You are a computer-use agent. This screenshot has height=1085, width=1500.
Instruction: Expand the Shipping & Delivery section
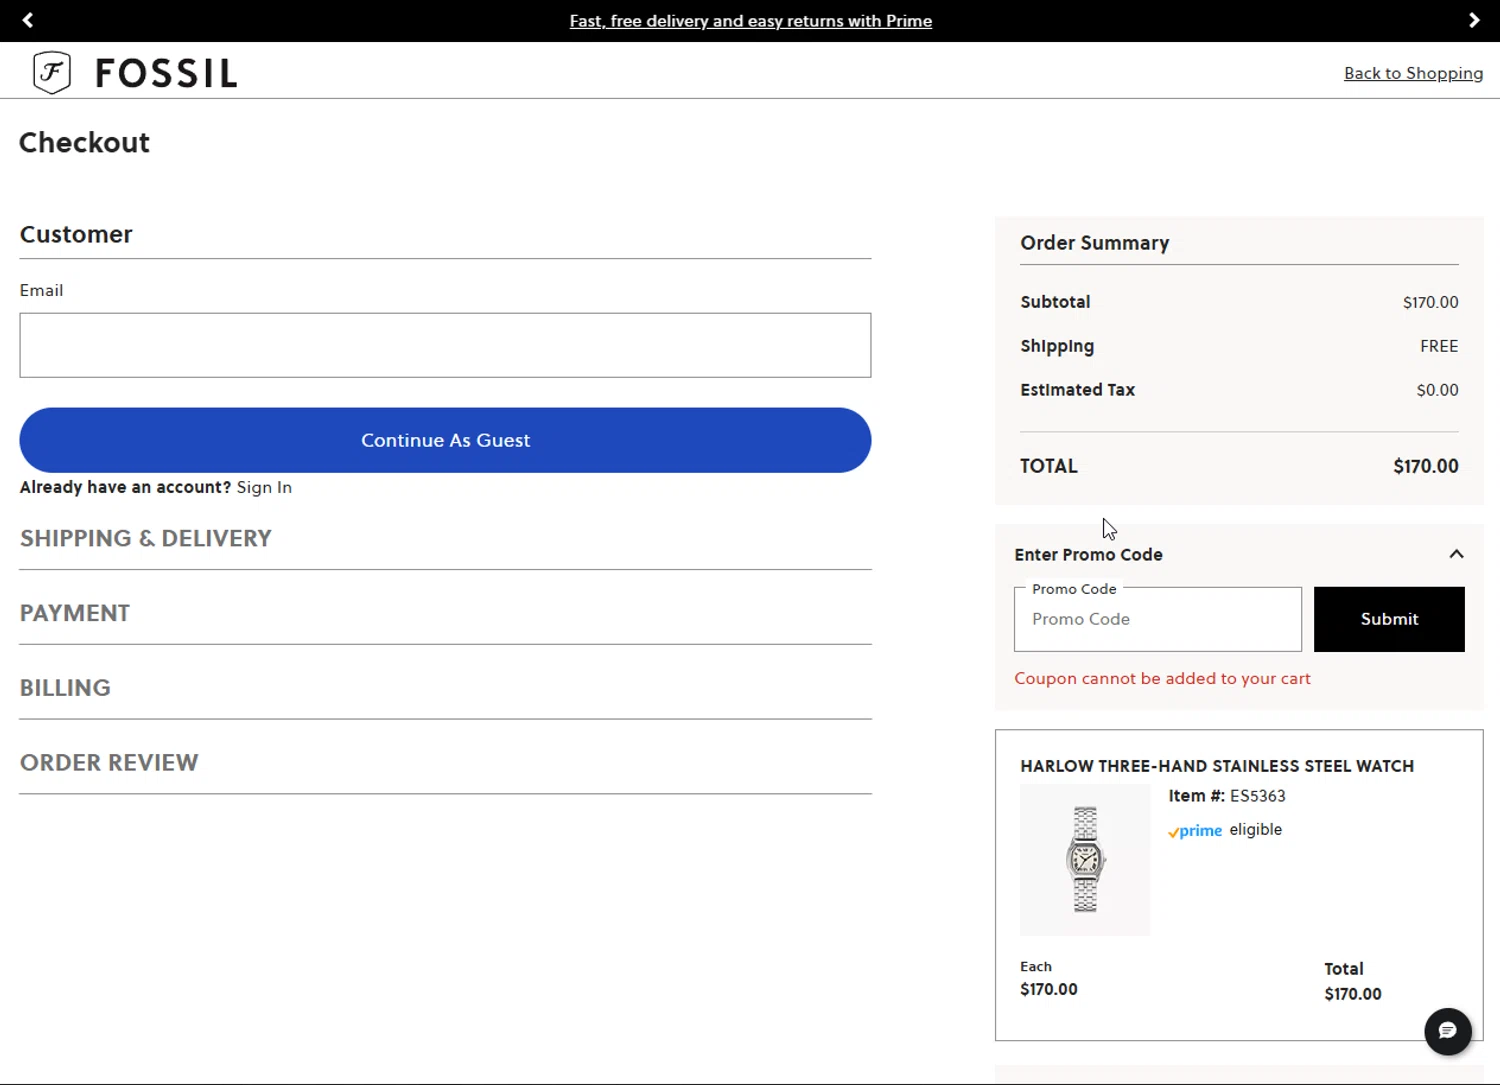(x=146, y=538)
